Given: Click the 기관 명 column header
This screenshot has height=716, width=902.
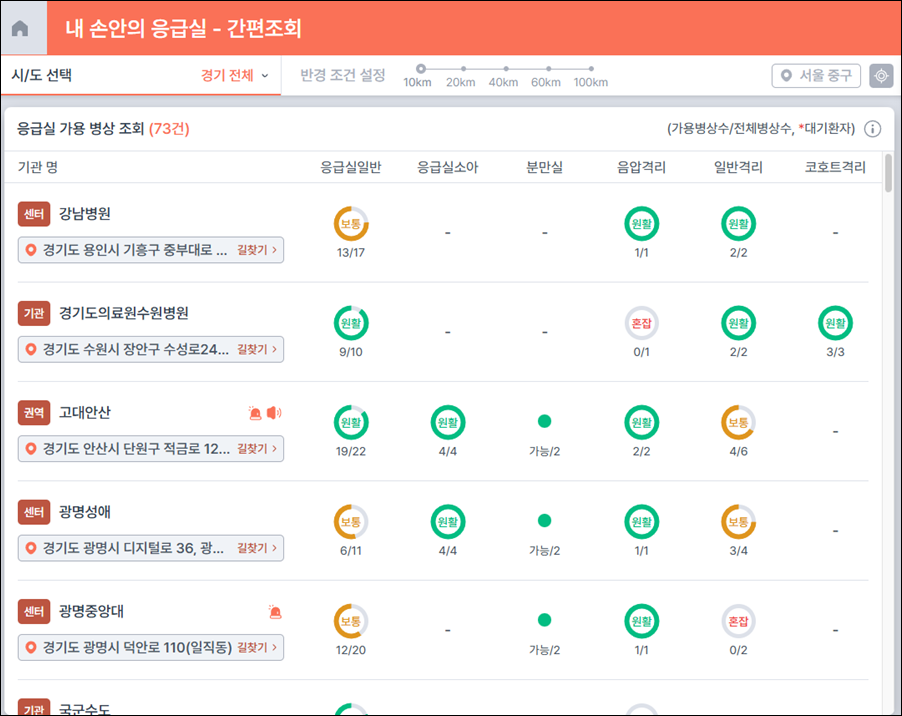Looking at the screenshot, I should [x=38, y=167].
